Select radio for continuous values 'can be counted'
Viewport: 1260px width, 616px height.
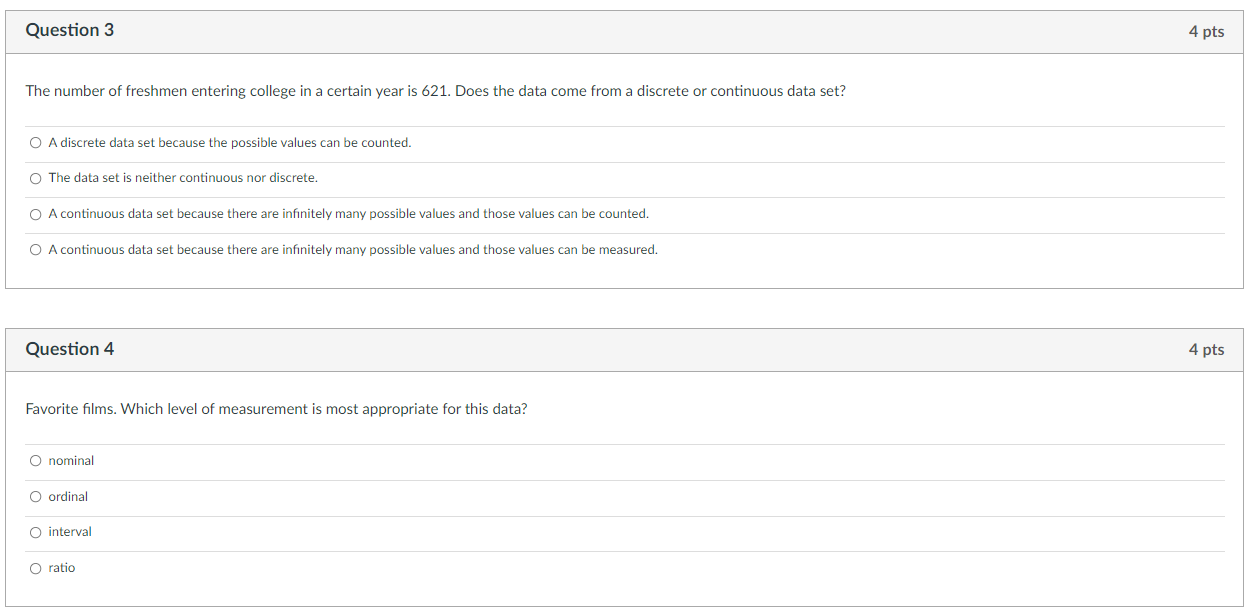[x=36, y=214]
